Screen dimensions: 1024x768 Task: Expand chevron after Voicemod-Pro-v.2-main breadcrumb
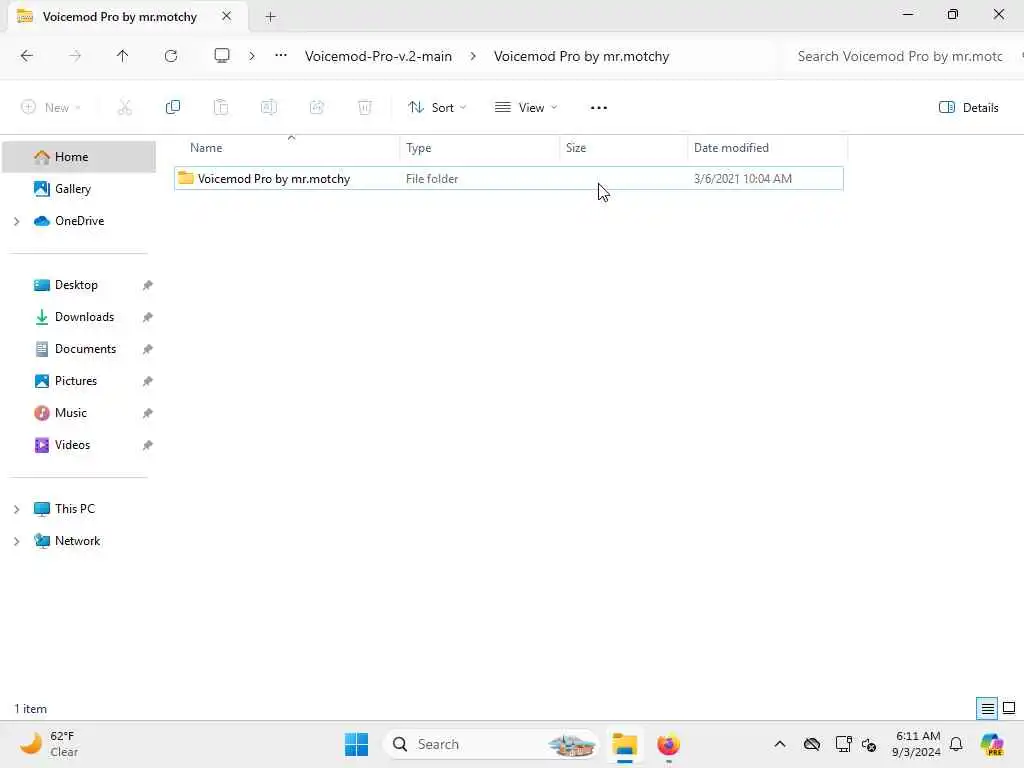pyautogui.click(x=473, y=56)
